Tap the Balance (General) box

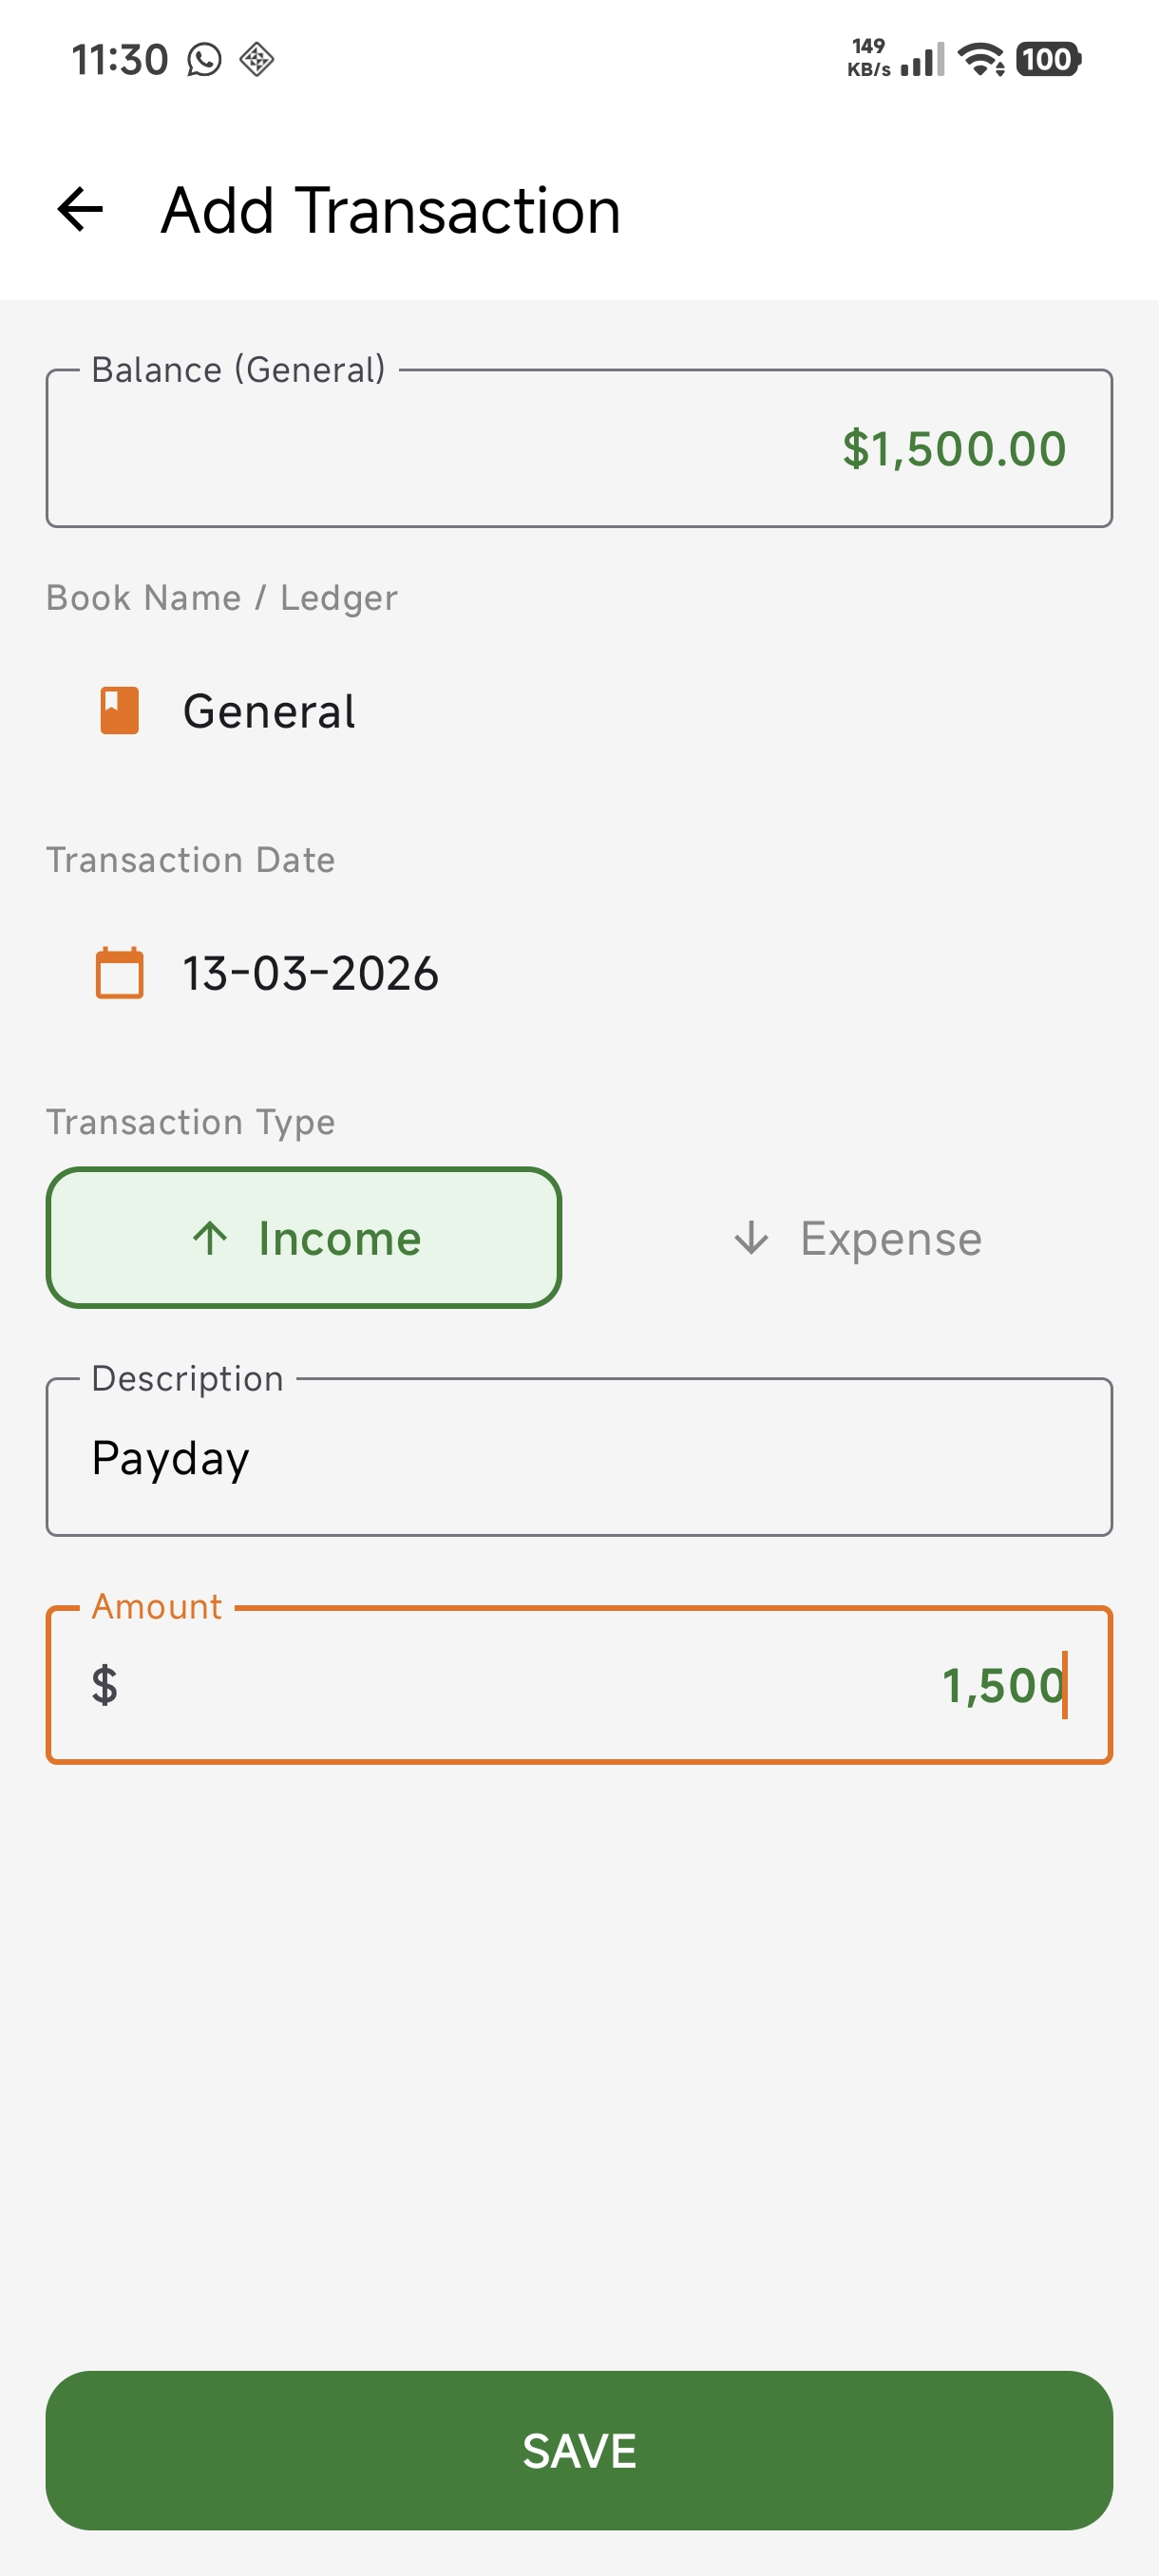[579, 448]
